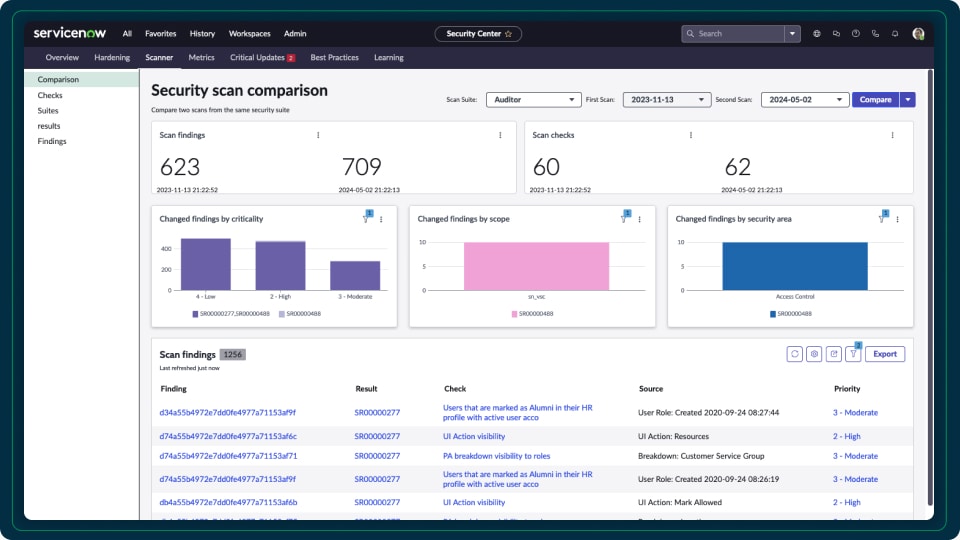Click the globe icon in the top bar
The image size is (960, 540).
(x=817, y=33)
